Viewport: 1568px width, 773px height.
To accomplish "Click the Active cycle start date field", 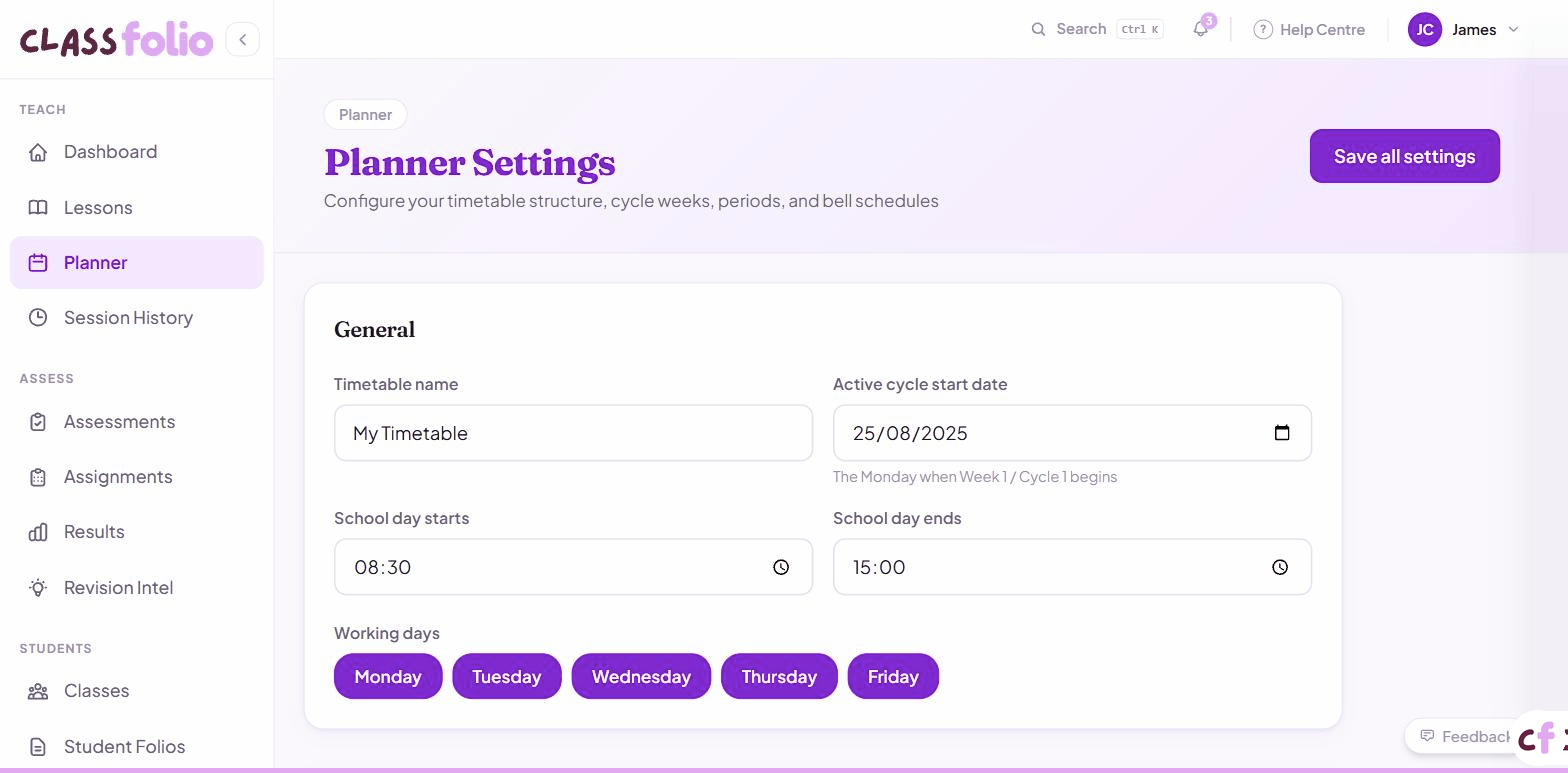I will (1072, 433).
